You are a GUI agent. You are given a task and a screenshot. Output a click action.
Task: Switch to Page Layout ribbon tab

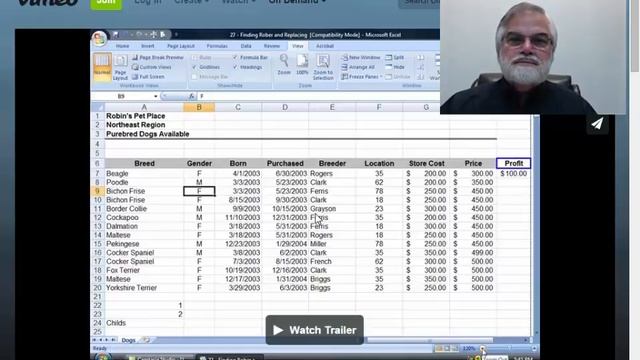[x=181, y=46]
